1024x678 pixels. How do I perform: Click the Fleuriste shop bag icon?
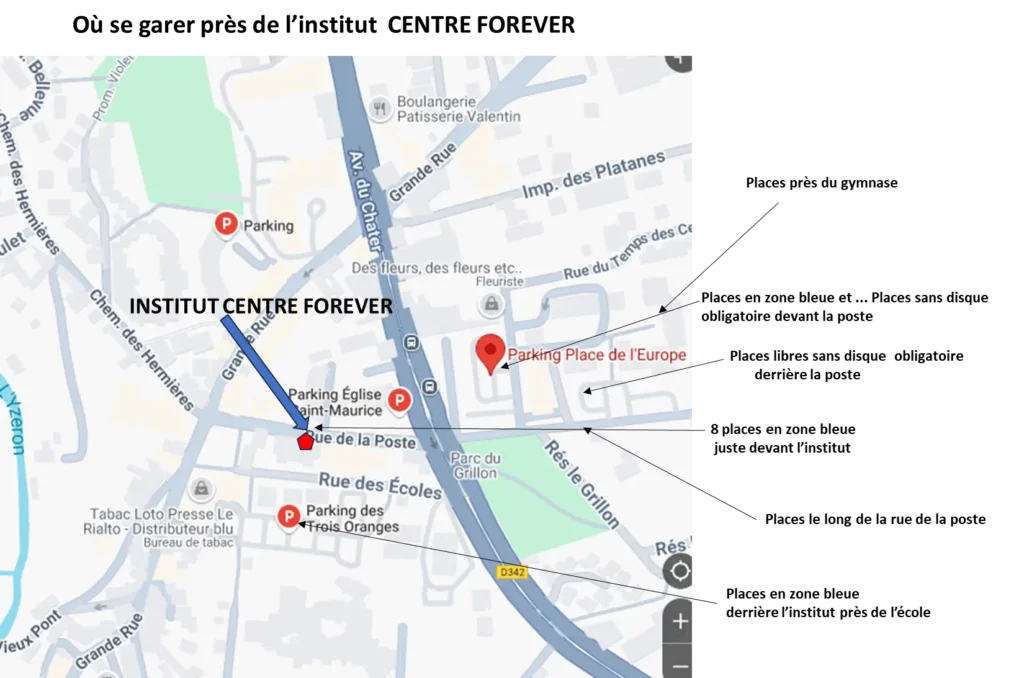(x=491, y=304)
